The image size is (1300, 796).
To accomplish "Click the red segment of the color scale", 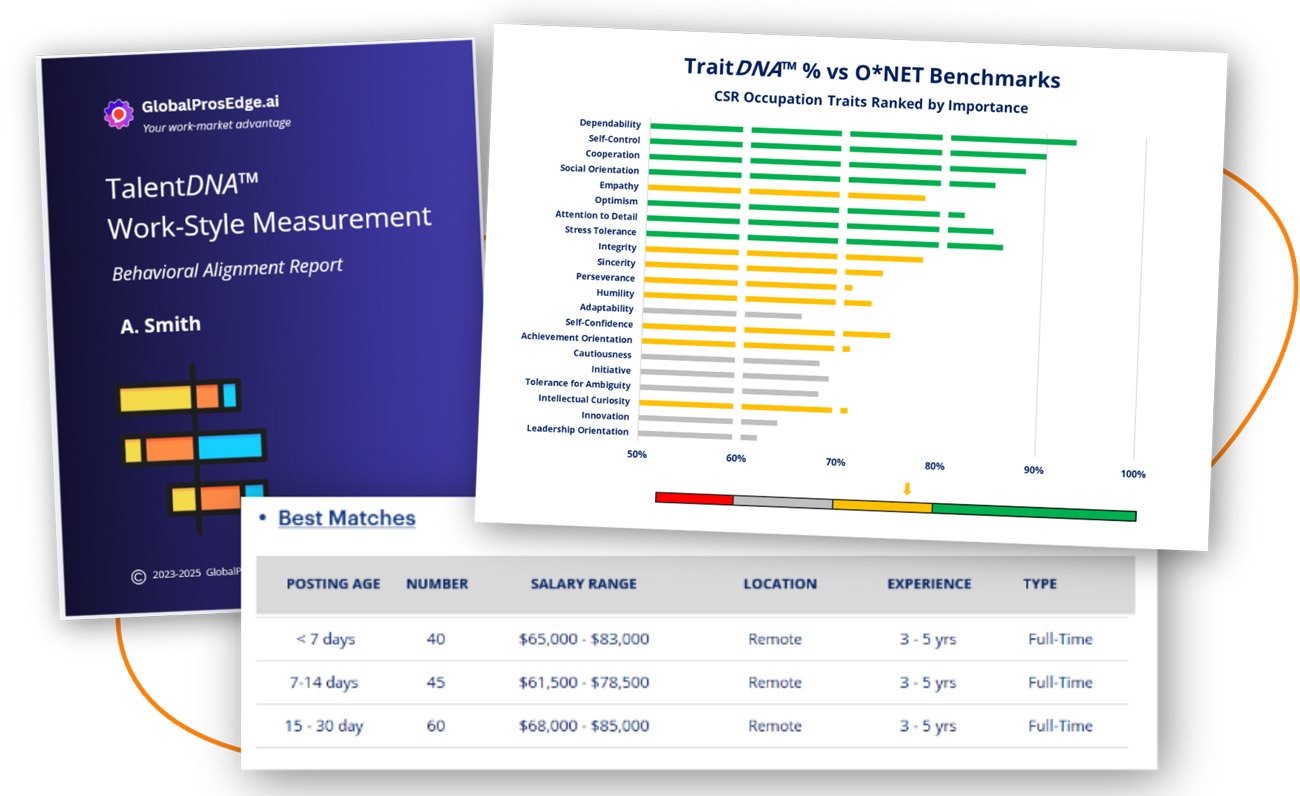I will 694,498.
